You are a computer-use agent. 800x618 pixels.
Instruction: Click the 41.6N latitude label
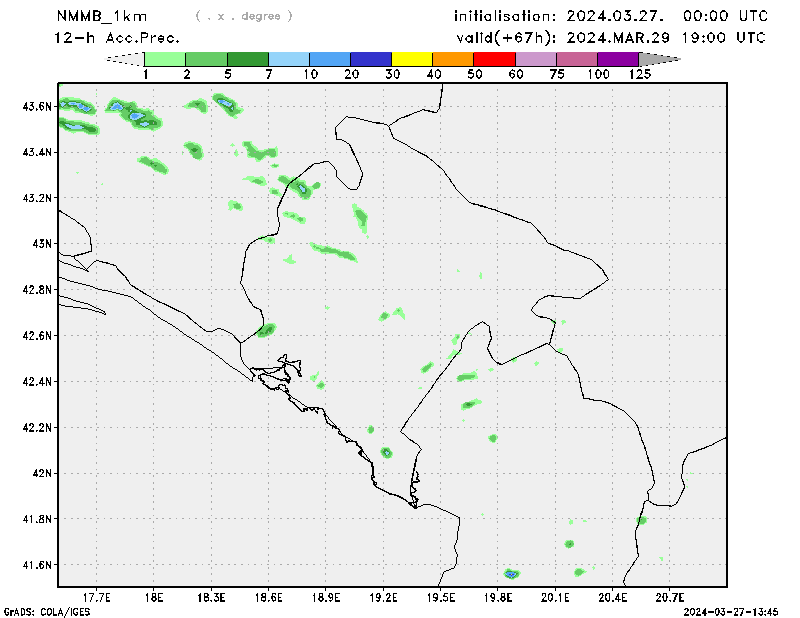click(x=37, y=565)
